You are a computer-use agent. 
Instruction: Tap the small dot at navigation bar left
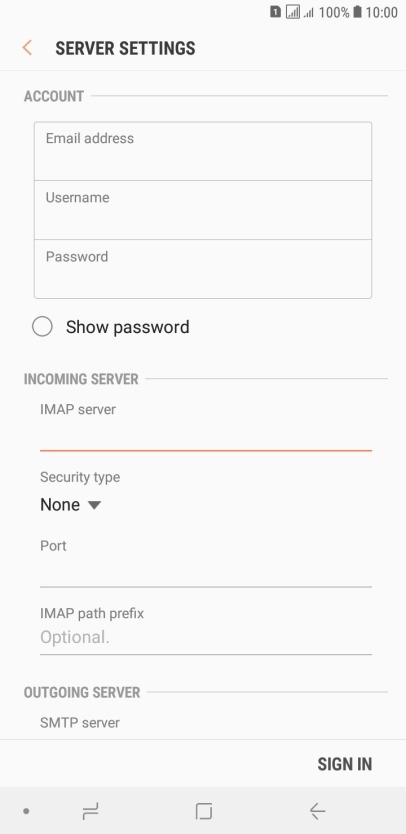coord(26,811)
